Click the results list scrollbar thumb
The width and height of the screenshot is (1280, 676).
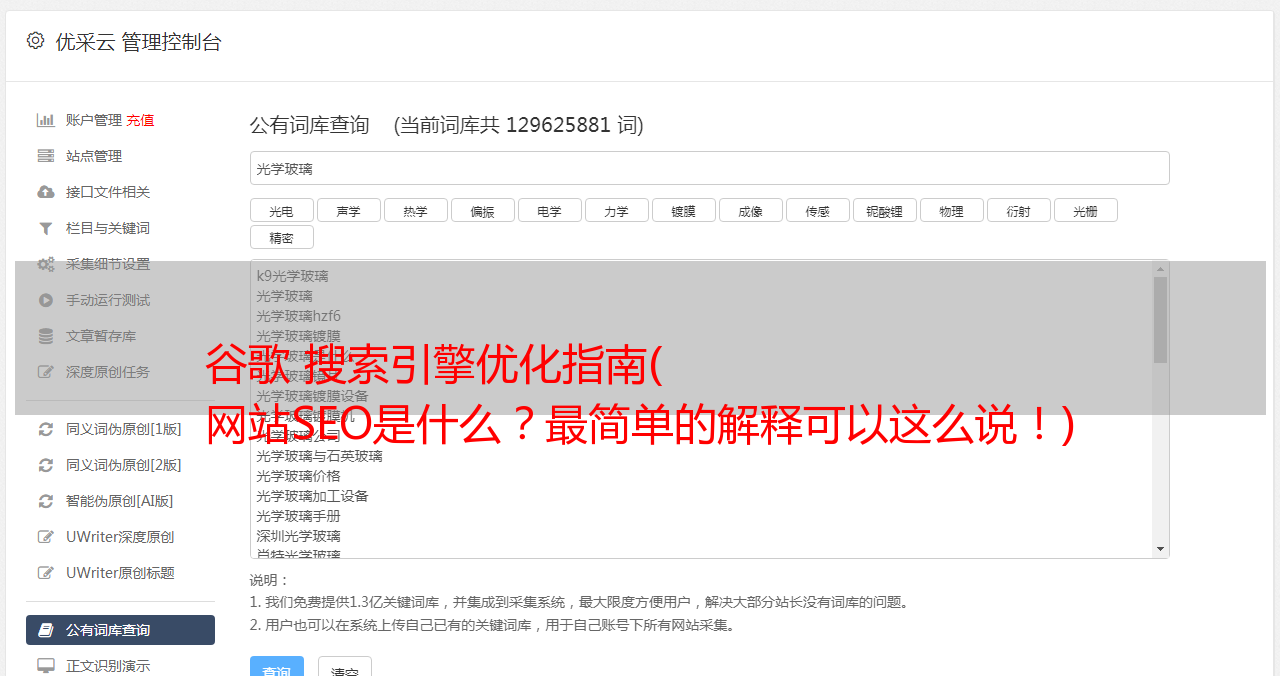click(x=1160, y=319)
